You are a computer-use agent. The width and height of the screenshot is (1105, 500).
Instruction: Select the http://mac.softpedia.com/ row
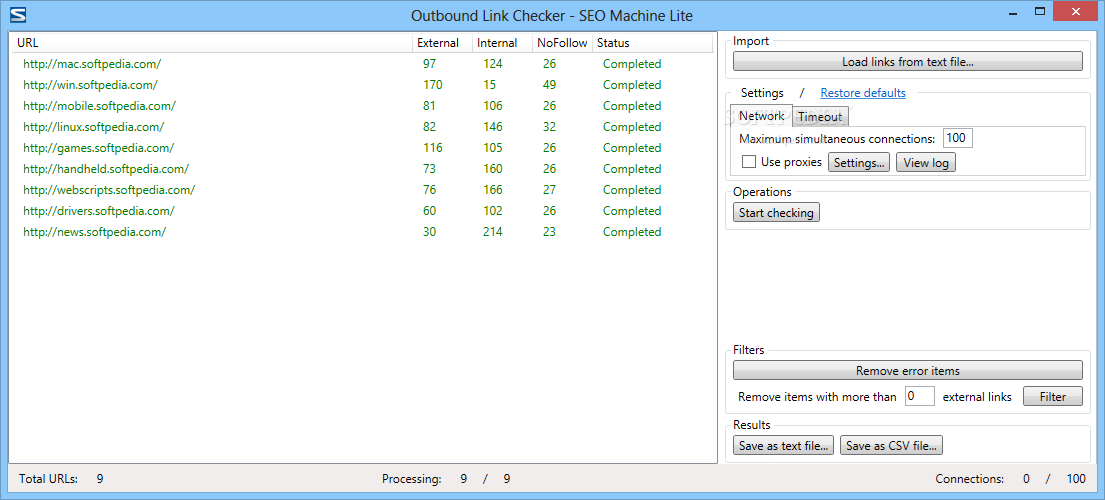(x=363, y=64)
